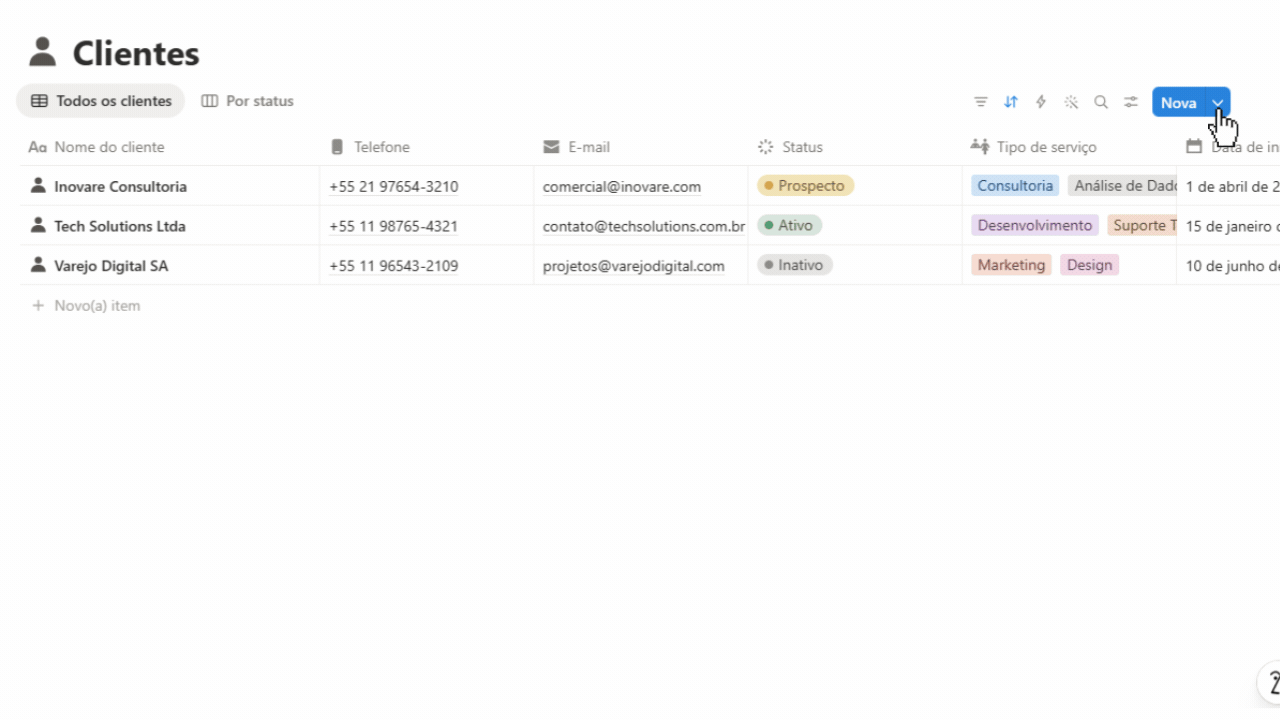
Task: Click the help icon at the bottom right corner
Action: tap(1270, 683)
